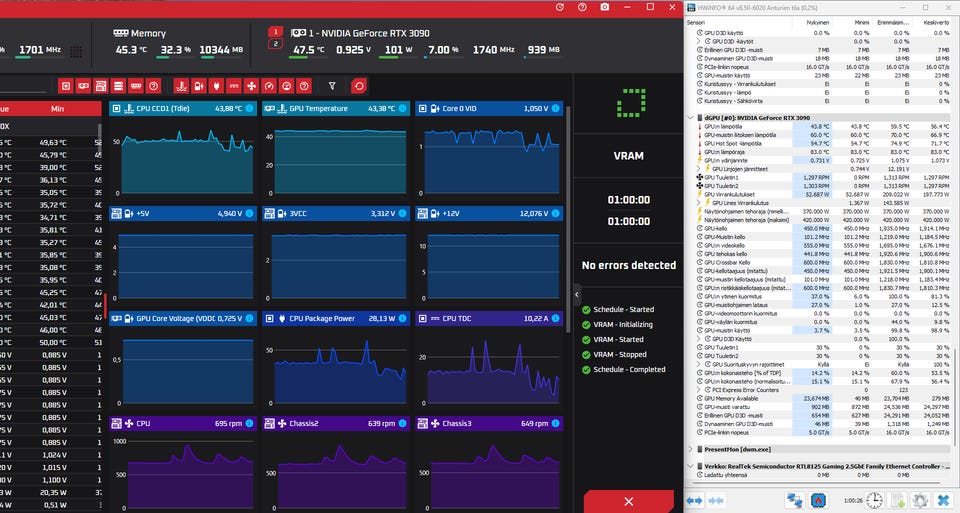The height and width of the screenshot is (513, 960).
Task: Toggle motherboard sensor filter icon
Action: [x=101, y=86]
